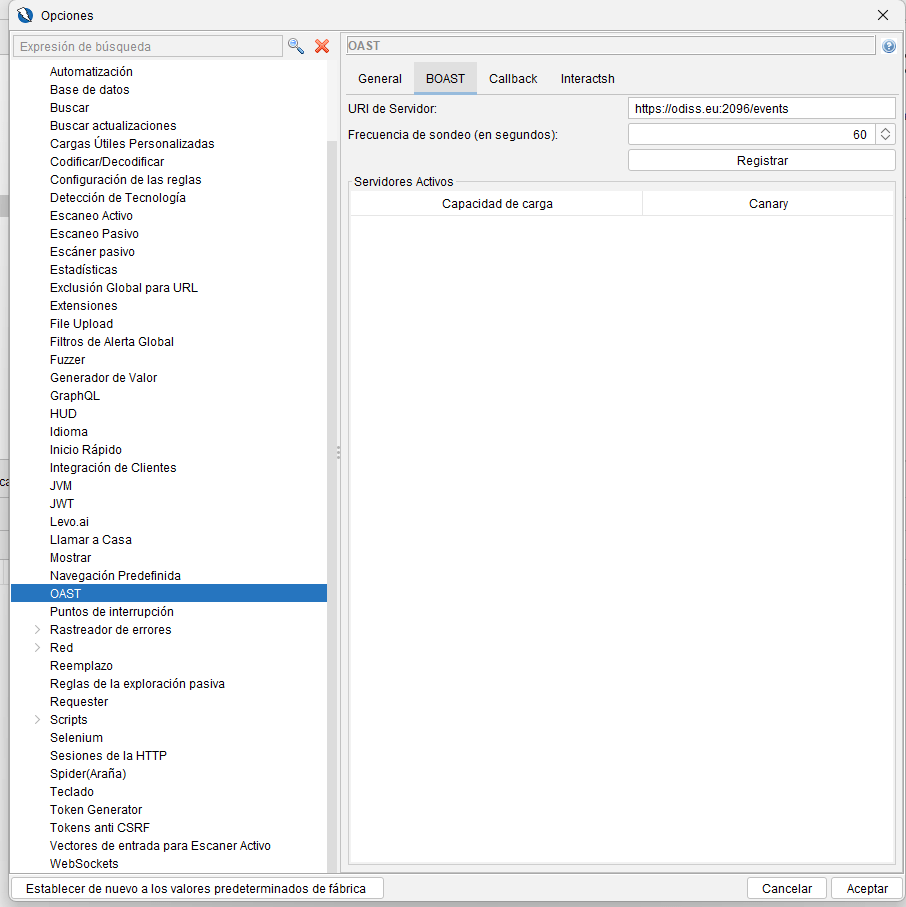
Task: Click the magnifier search icon
Action: (x=296, y=46)
